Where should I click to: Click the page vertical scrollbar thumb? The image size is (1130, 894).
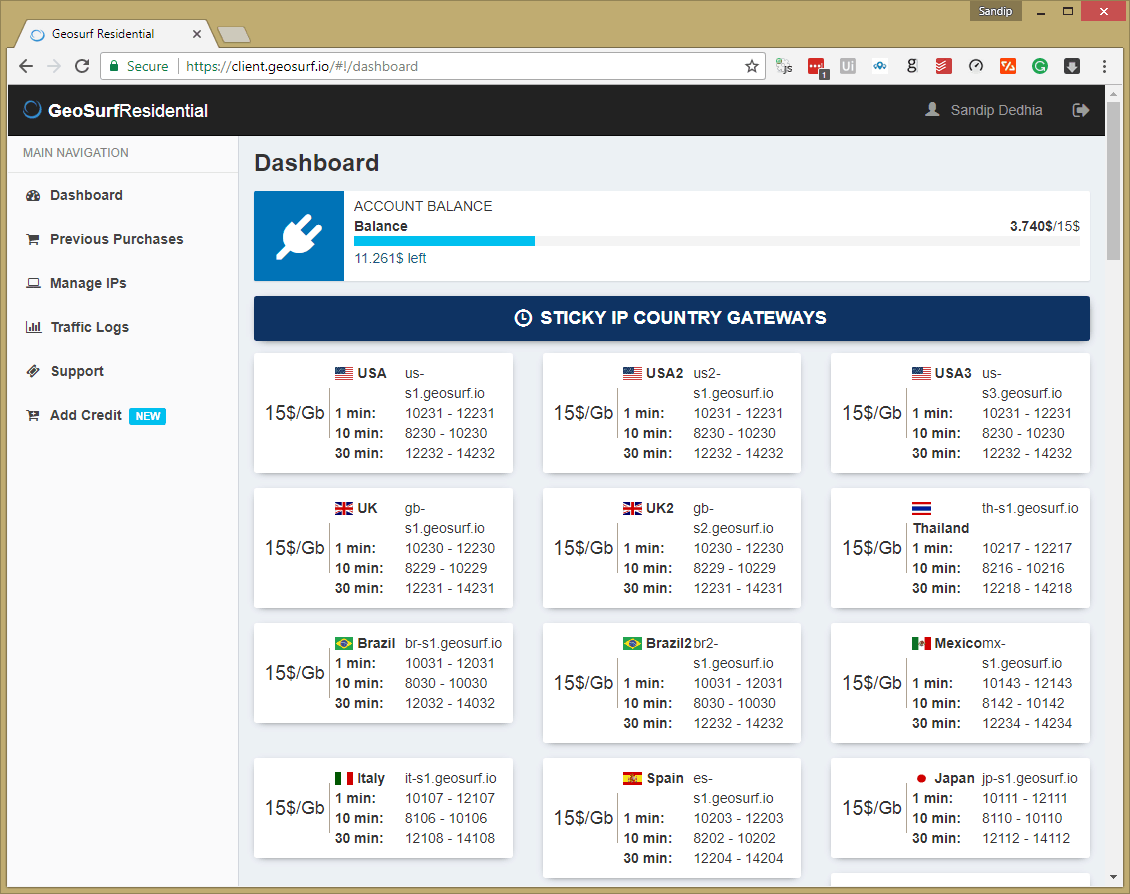click(1113, 180)
